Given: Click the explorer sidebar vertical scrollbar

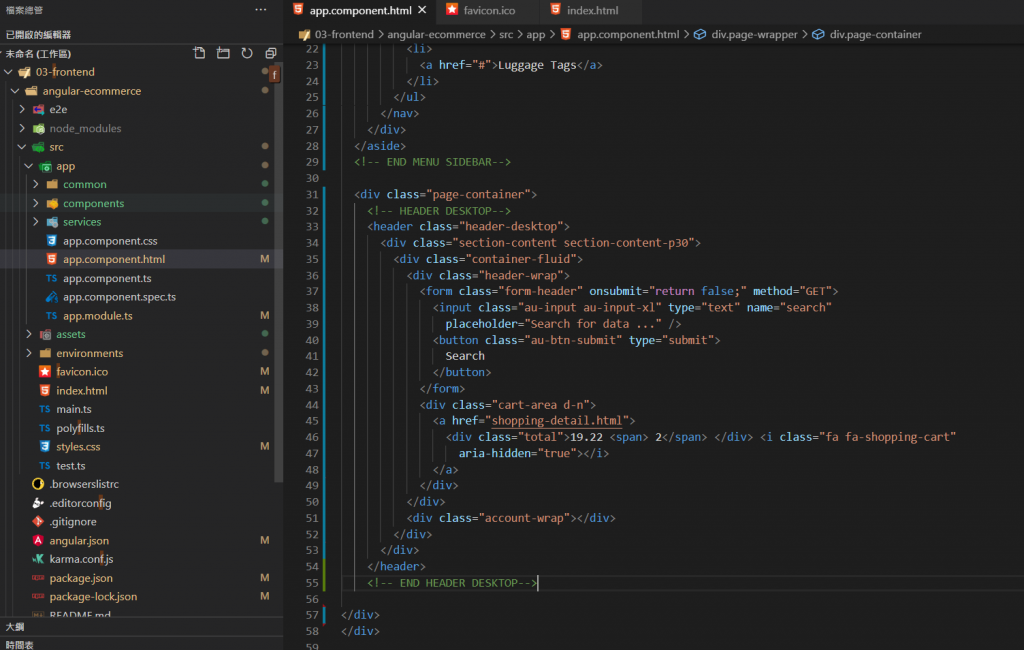Looking at the screenshot, I should pos(279,274).
